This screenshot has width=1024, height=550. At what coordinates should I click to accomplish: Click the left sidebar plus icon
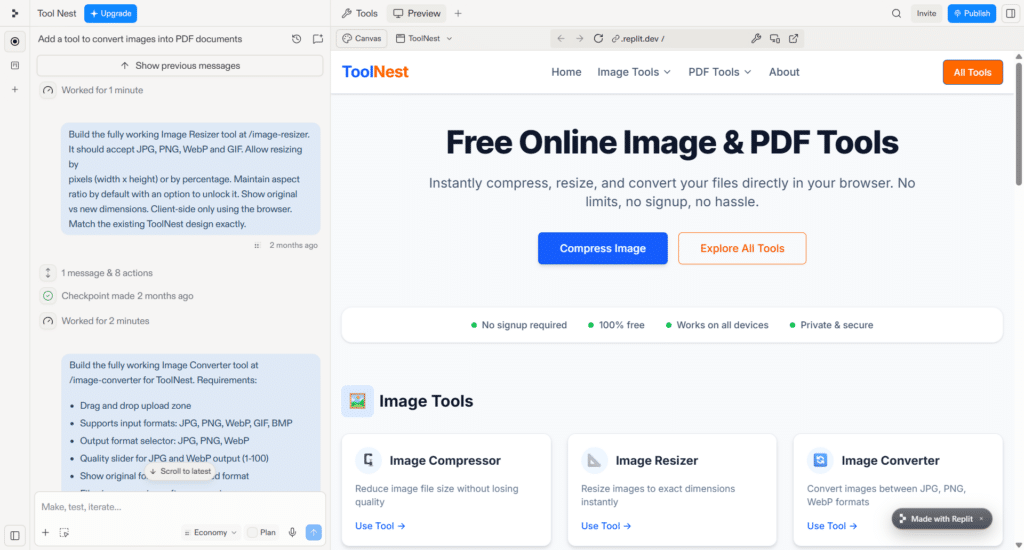(x=15, y=89)
